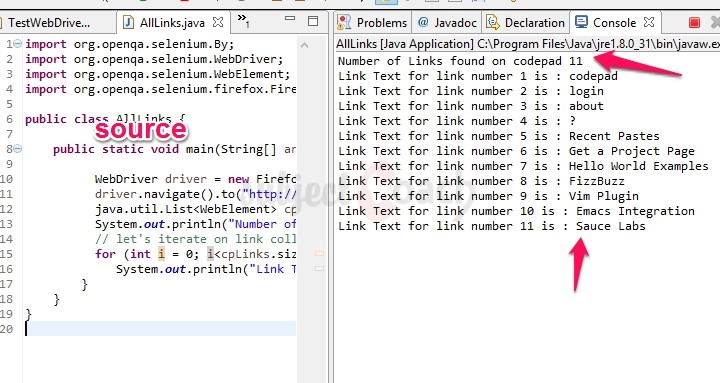Click the Problems tab icon

[x=344, y=22]
